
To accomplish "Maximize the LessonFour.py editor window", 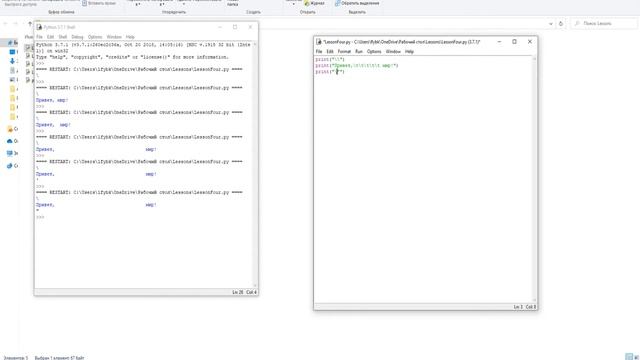I will click(x=514, y=42).
